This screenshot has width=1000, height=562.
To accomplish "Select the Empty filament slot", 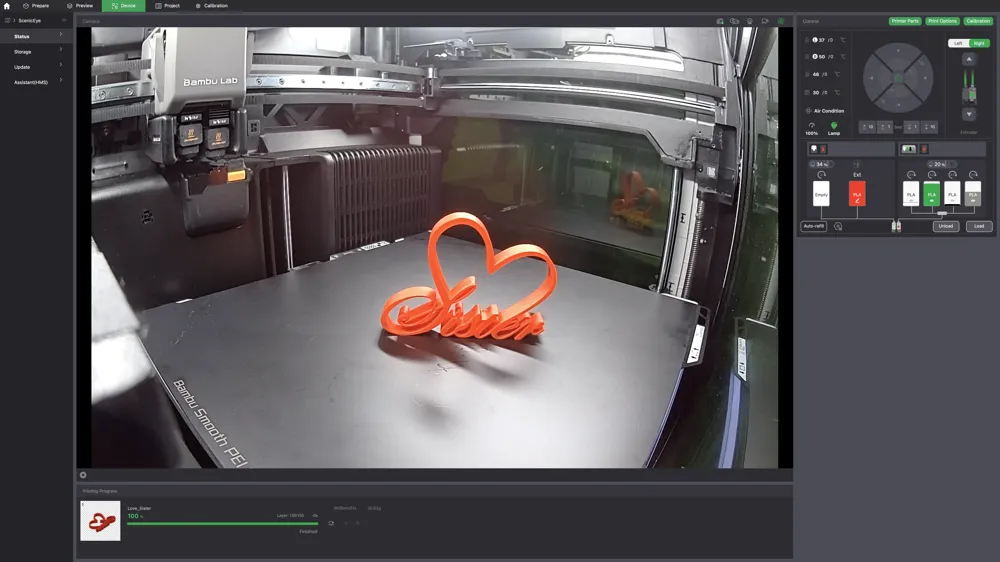I will (x=821, y=193).
